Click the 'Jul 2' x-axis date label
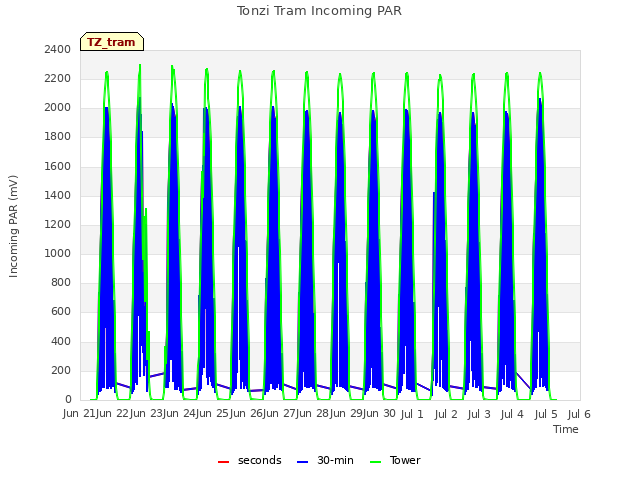640x480 pixels. pyautogui.click(x=446, y=414)
